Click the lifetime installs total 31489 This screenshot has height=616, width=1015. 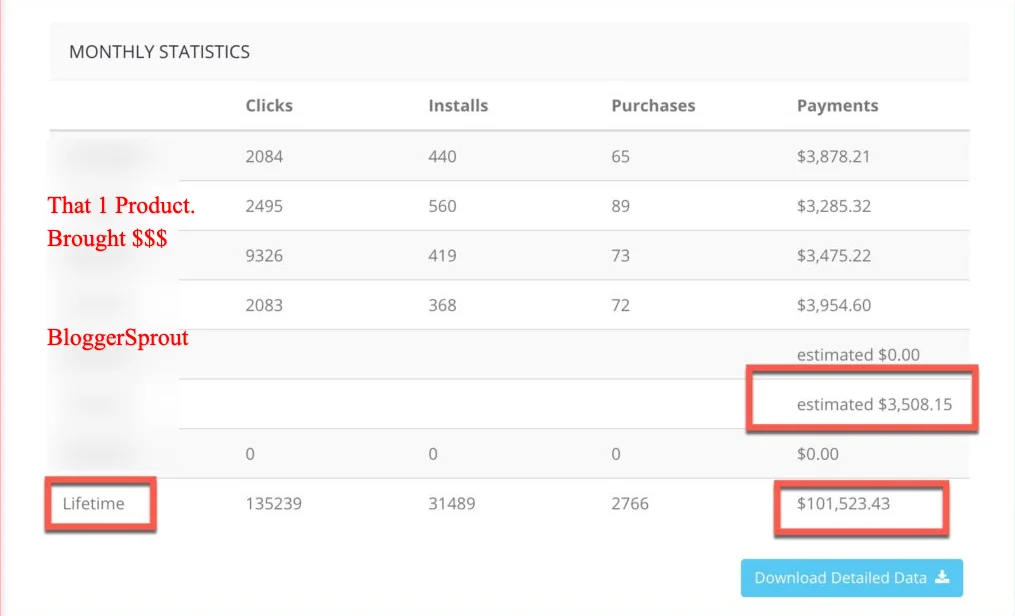(452, 504)
